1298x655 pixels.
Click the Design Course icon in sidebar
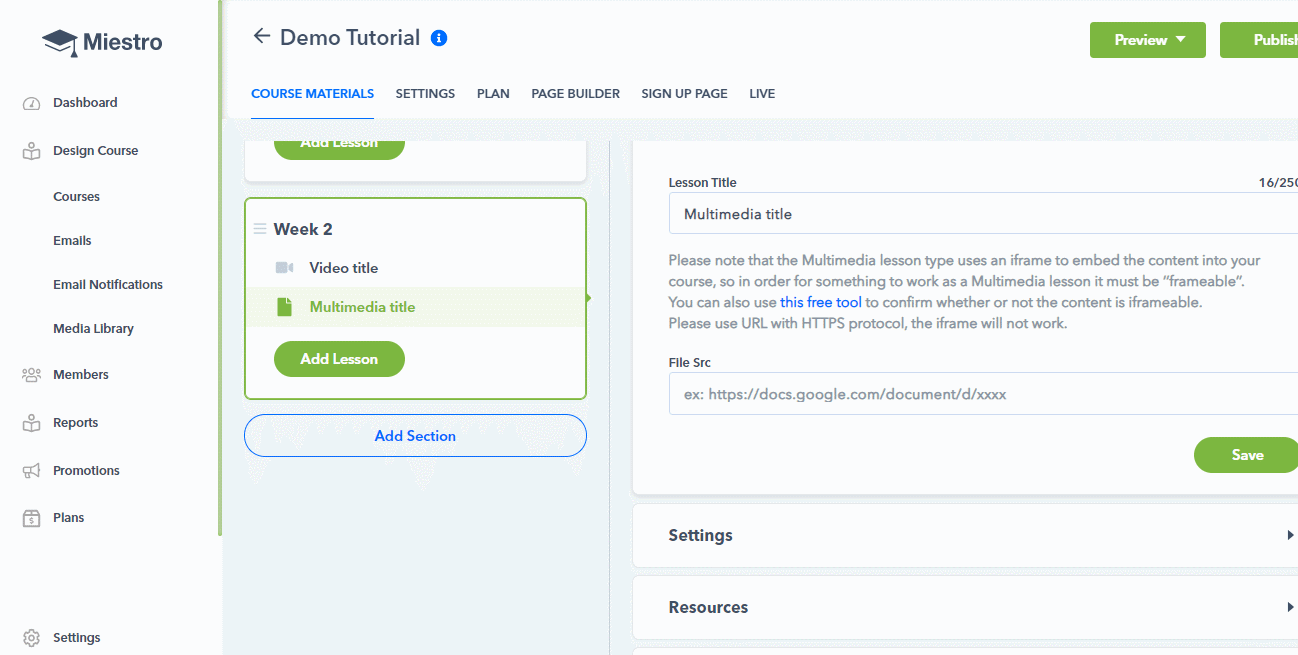tap(31, 151)
